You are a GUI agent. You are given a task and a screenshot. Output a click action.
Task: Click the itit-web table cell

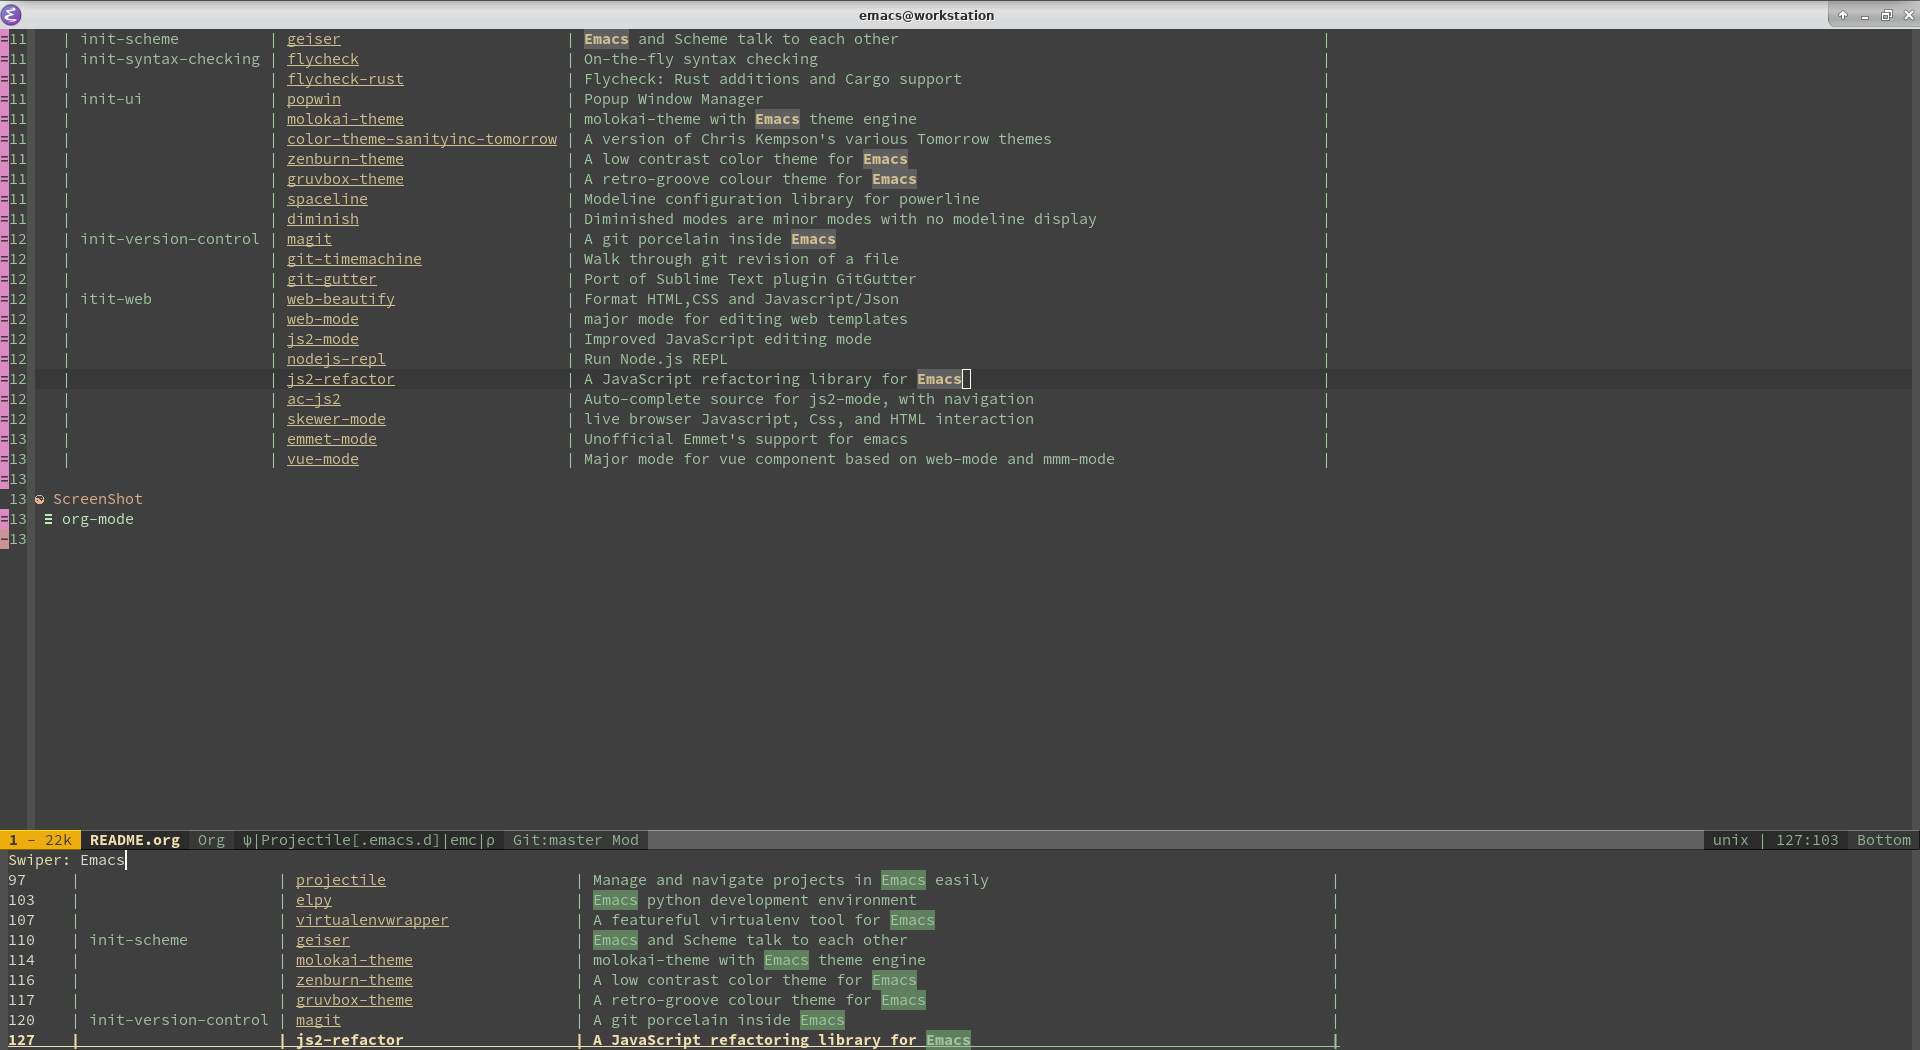[x=116, y=299]
